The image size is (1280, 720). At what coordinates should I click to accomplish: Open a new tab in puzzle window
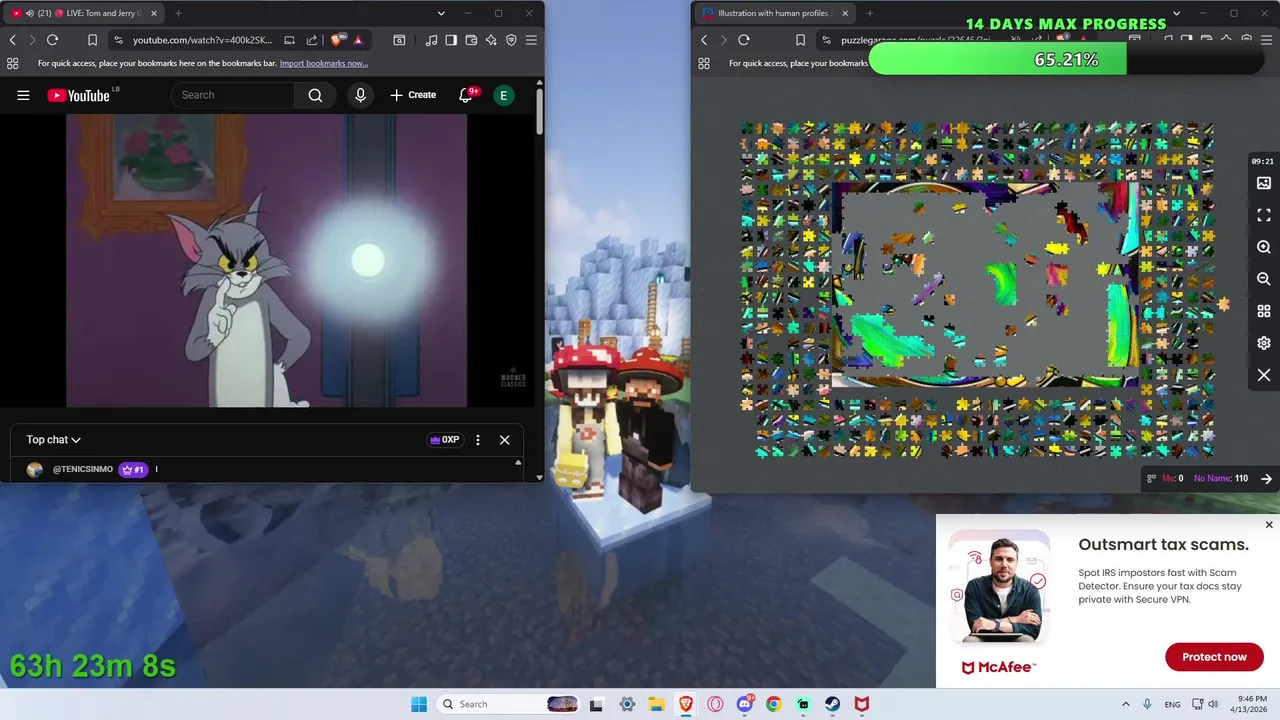click(869, 13)
